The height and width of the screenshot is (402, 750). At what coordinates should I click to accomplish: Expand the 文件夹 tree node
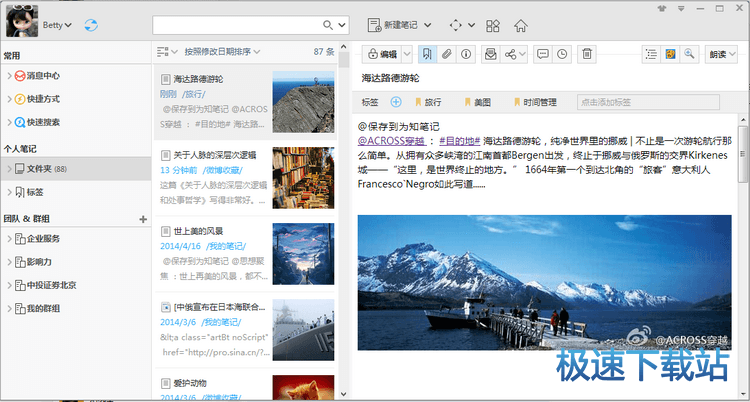pyautogui.click(x=10, y=169)
